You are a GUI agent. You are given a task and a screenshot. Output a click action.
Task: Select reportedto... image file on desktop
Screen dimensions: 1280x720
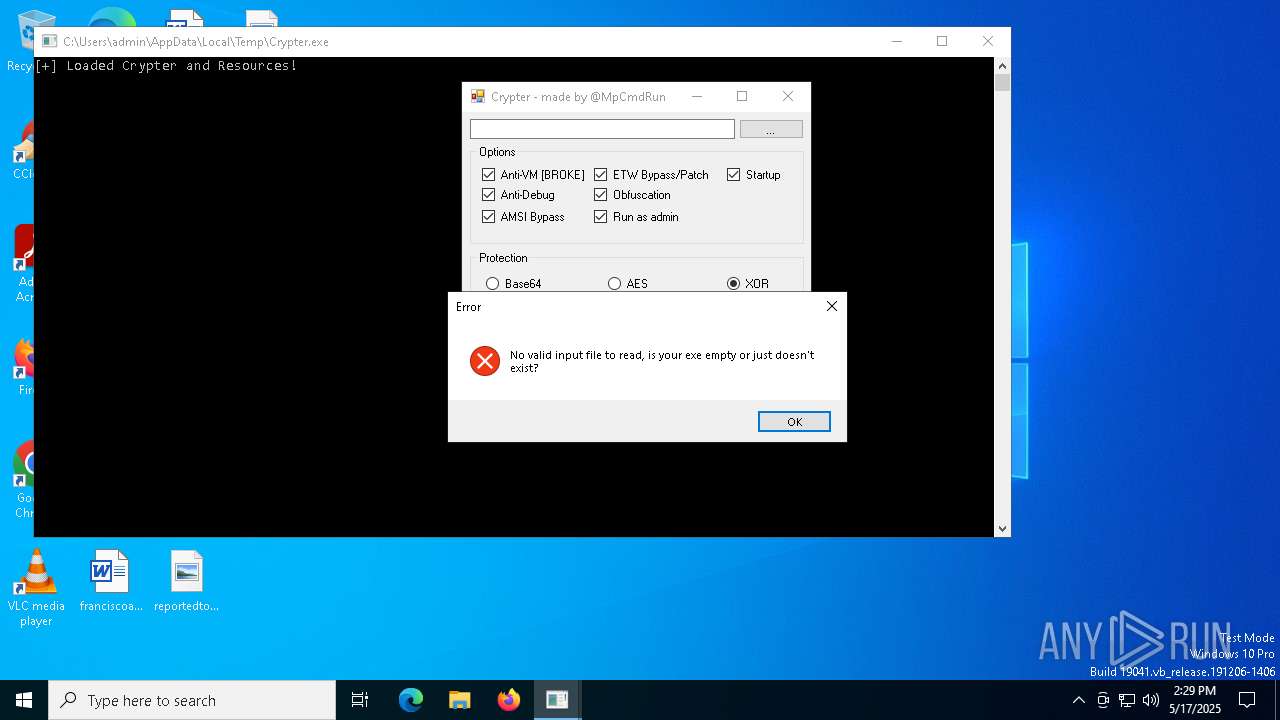point(186,581)
